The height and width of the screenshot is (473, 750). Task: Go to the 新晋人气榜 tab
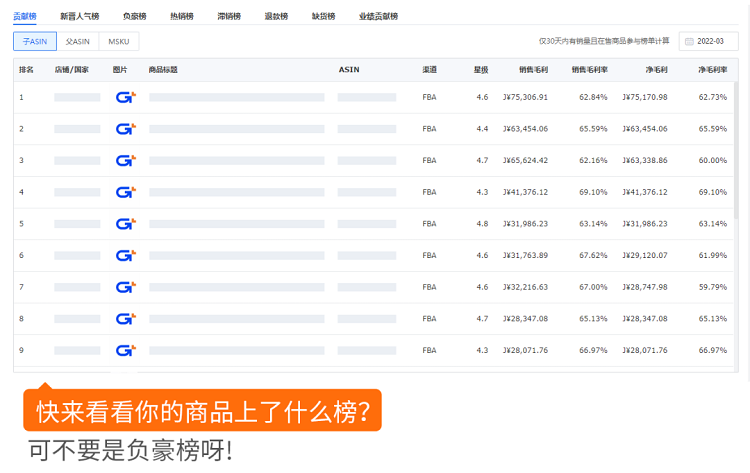[x=80, y=17]
